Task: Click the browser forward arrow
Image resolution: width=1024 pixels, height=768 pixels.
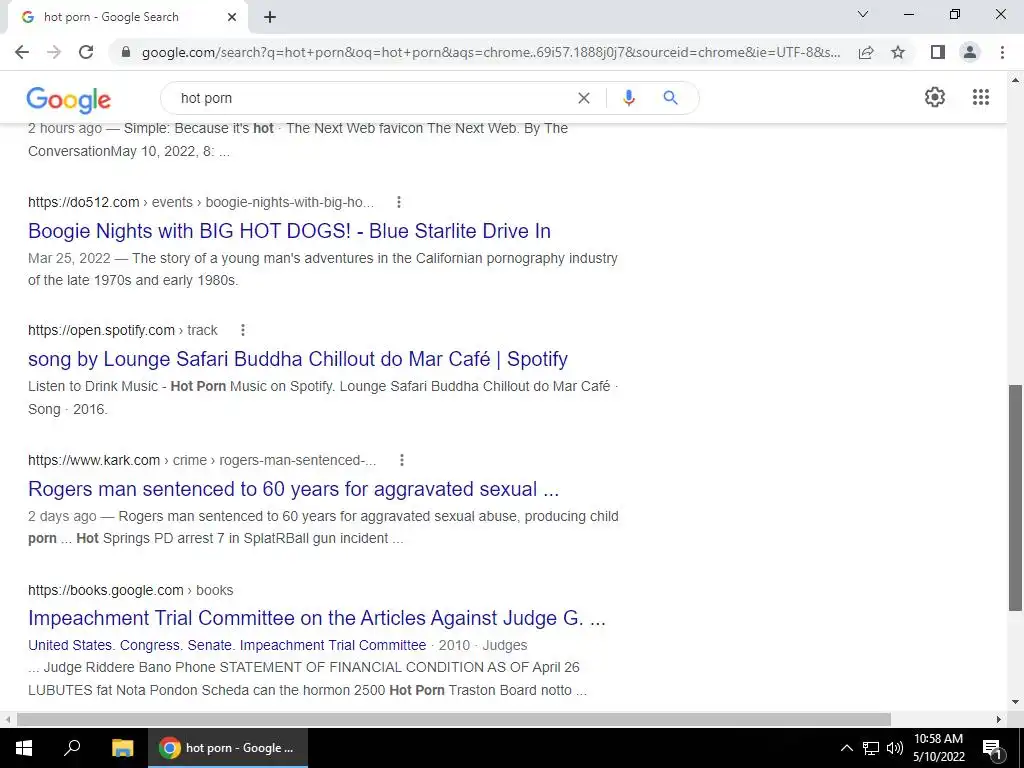Action: 54,52
